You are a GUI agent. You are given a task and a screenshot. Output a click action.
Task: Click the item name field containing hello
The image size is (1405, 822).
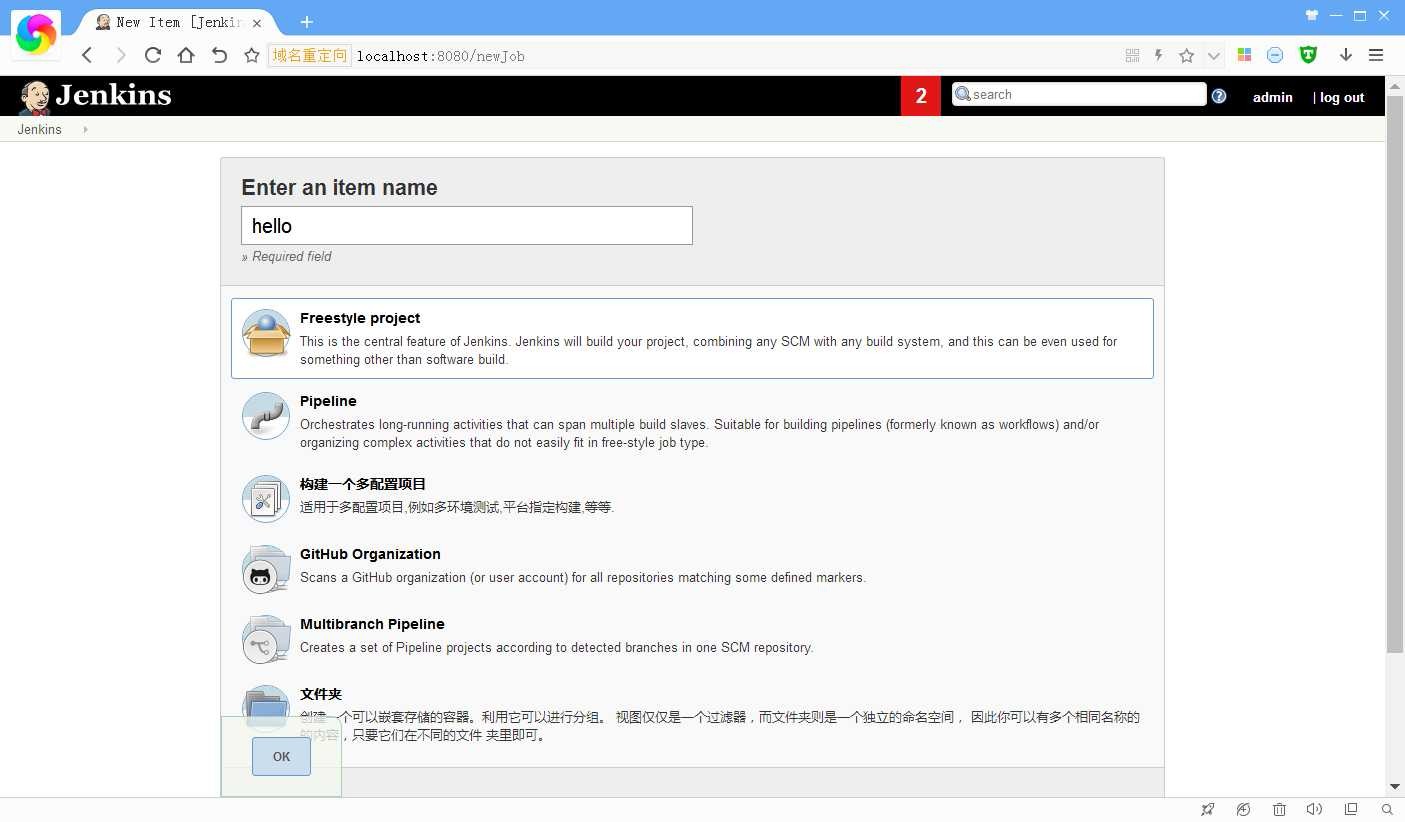tap(467, 226)
